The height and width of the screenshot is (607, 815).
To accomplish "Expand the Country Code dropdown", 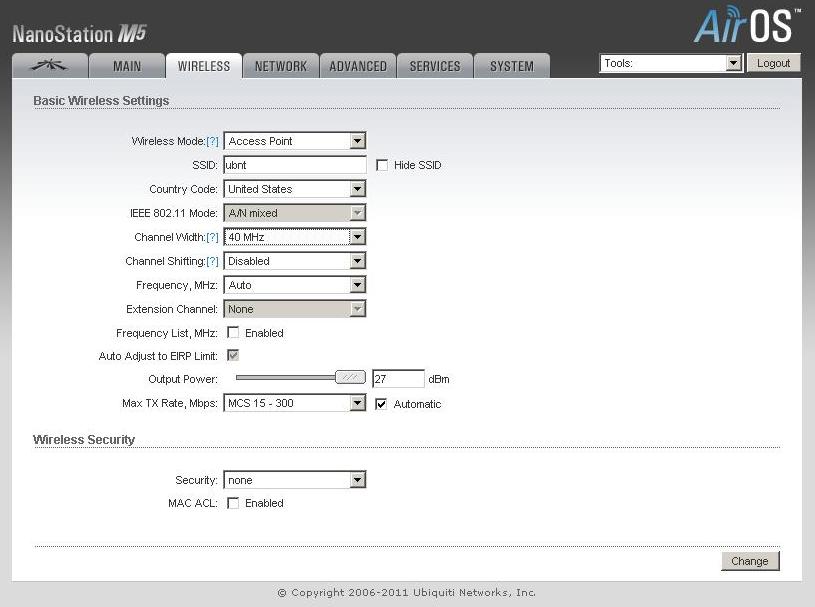I will [295, 189].
